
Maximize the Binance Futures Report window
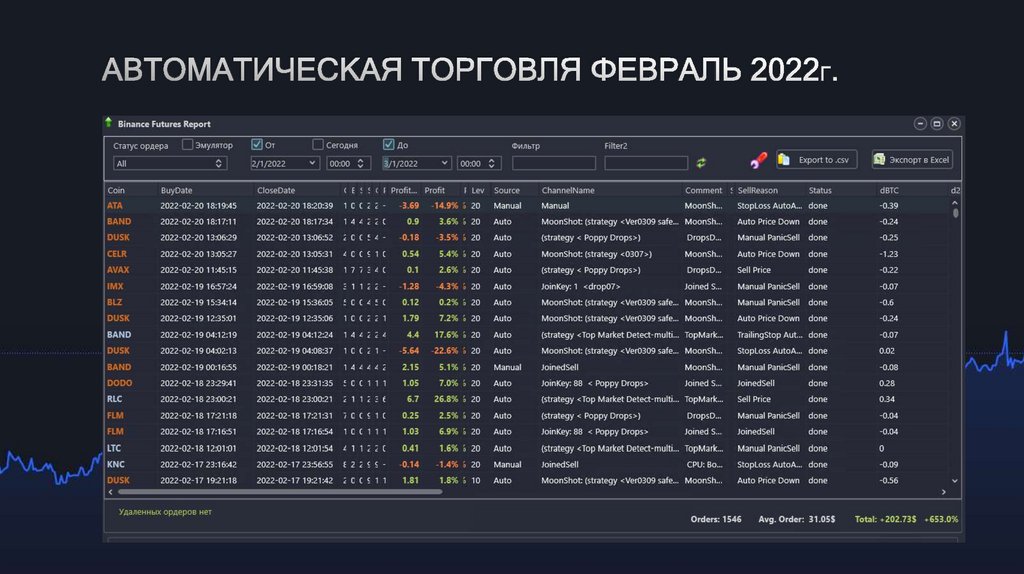937,123
